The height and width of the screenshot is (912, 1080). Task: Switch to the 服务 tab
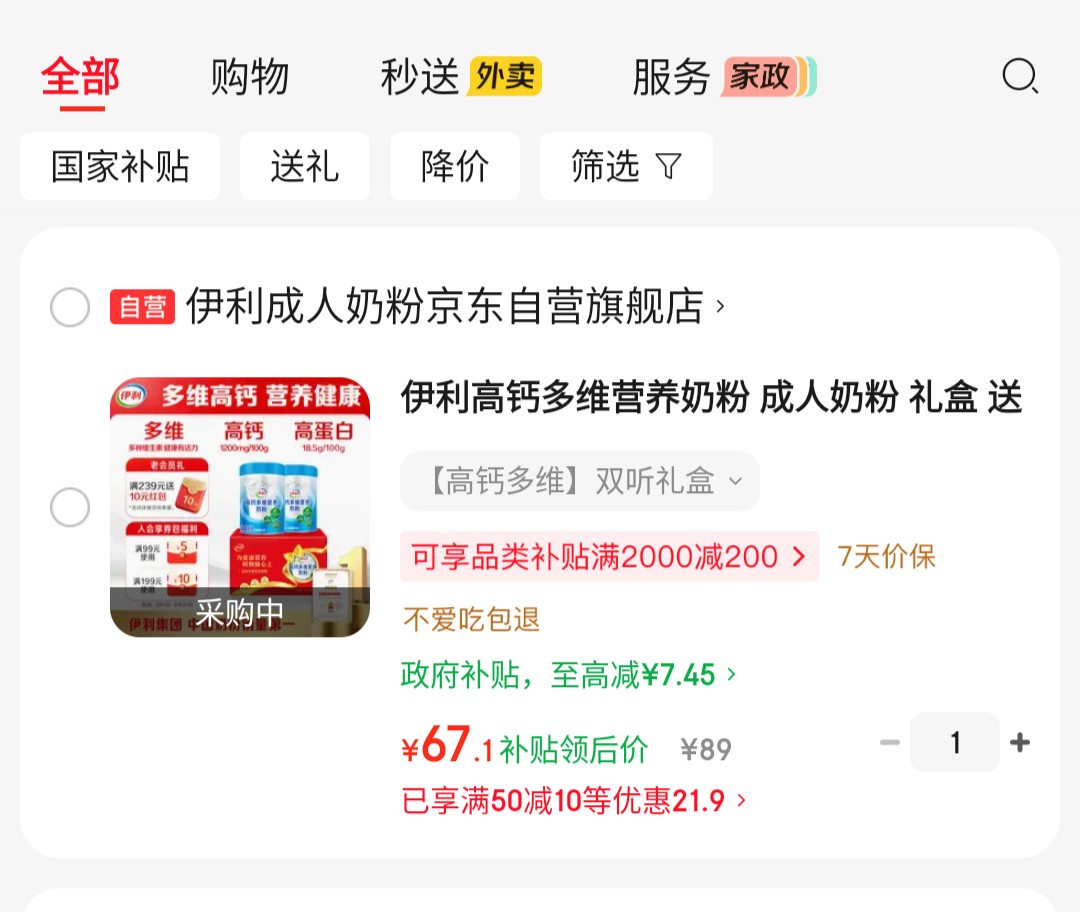point(671,76)
